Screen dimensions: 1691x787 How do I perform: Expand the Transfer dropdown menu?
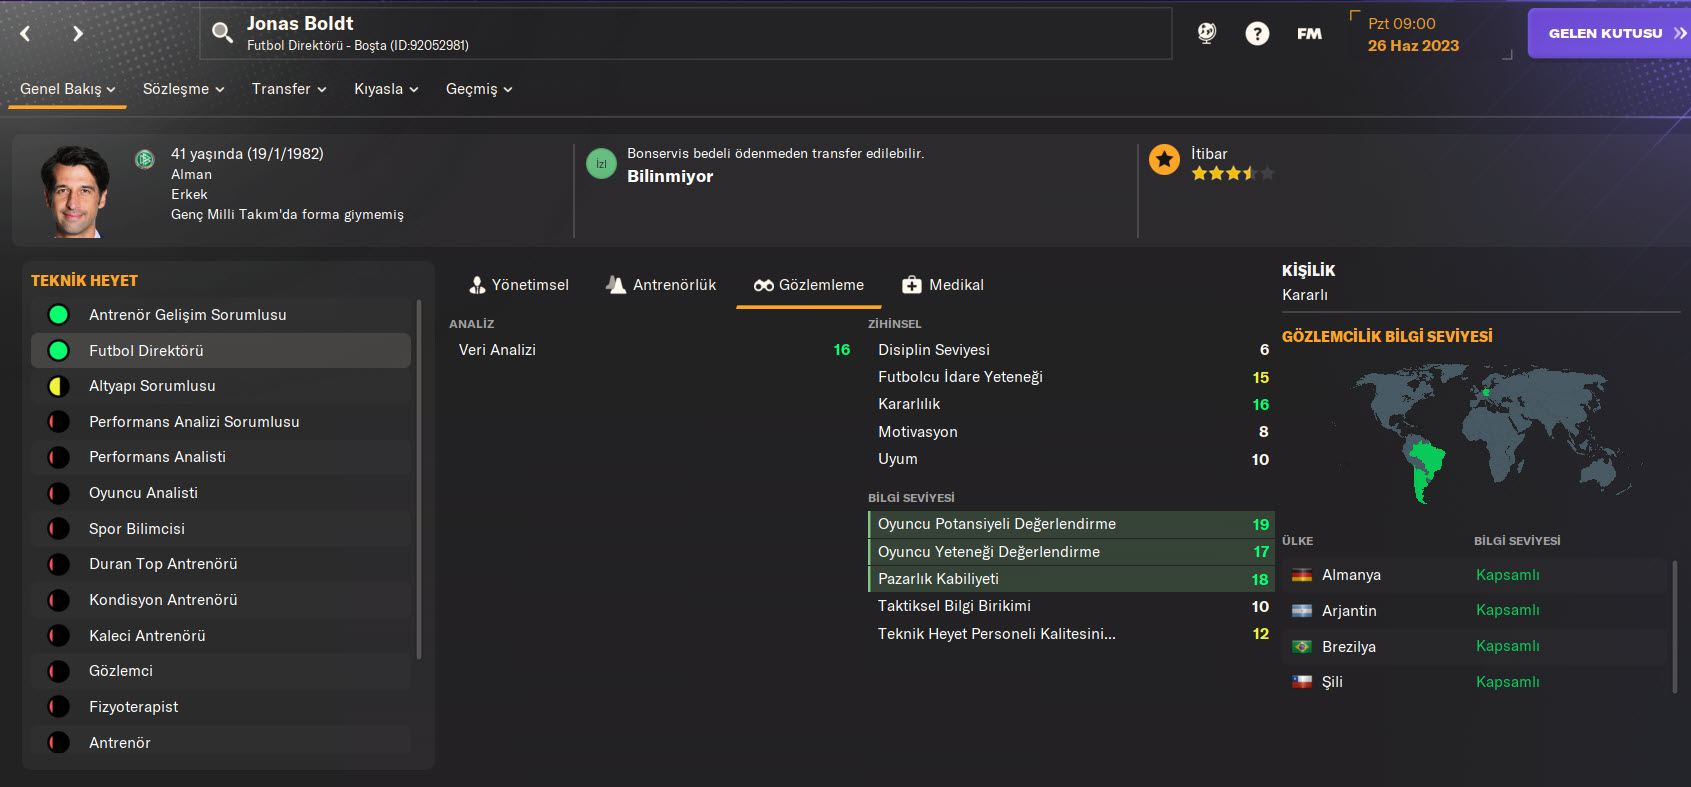coord(289,89)
